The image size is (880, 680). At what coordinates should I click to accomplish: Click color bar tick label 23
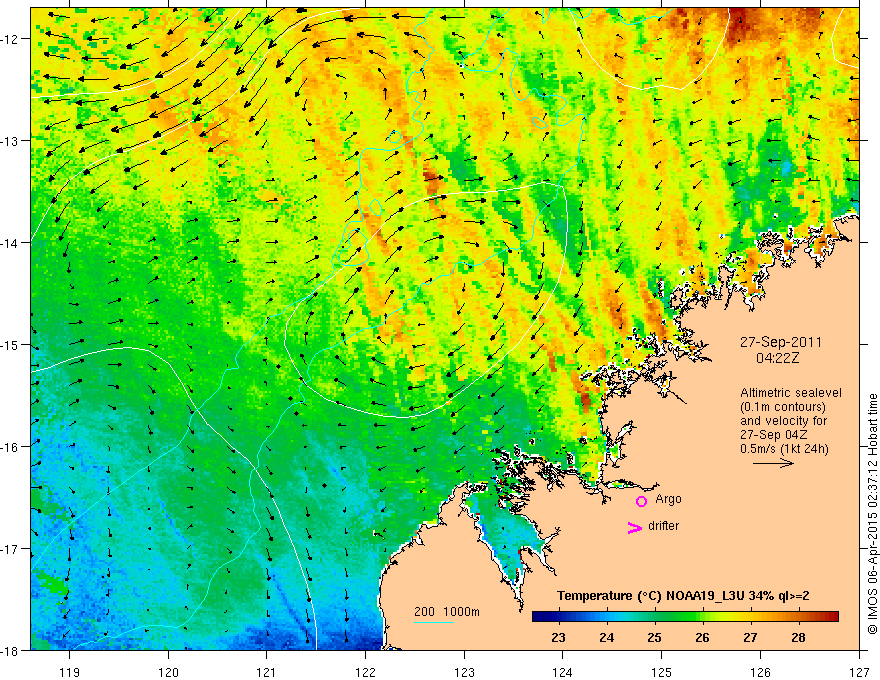pyautogui.click(x=558, y=638)
